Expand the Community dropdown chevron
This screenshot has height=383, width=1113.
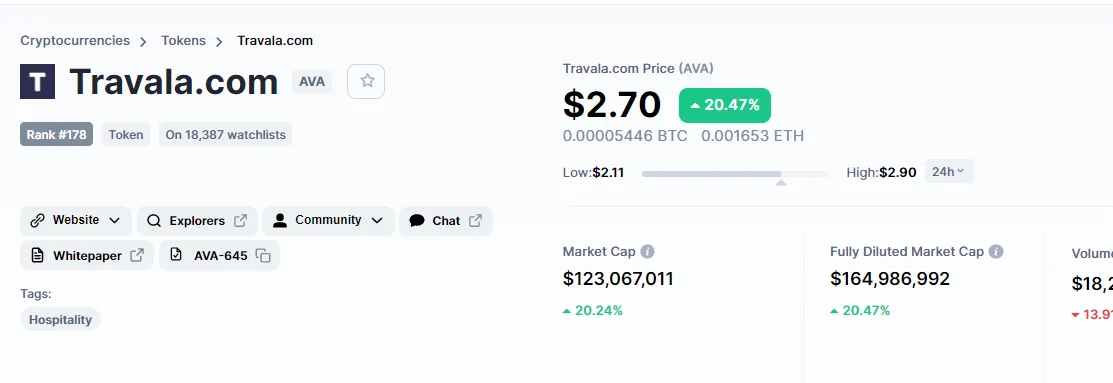pos(377,221)
